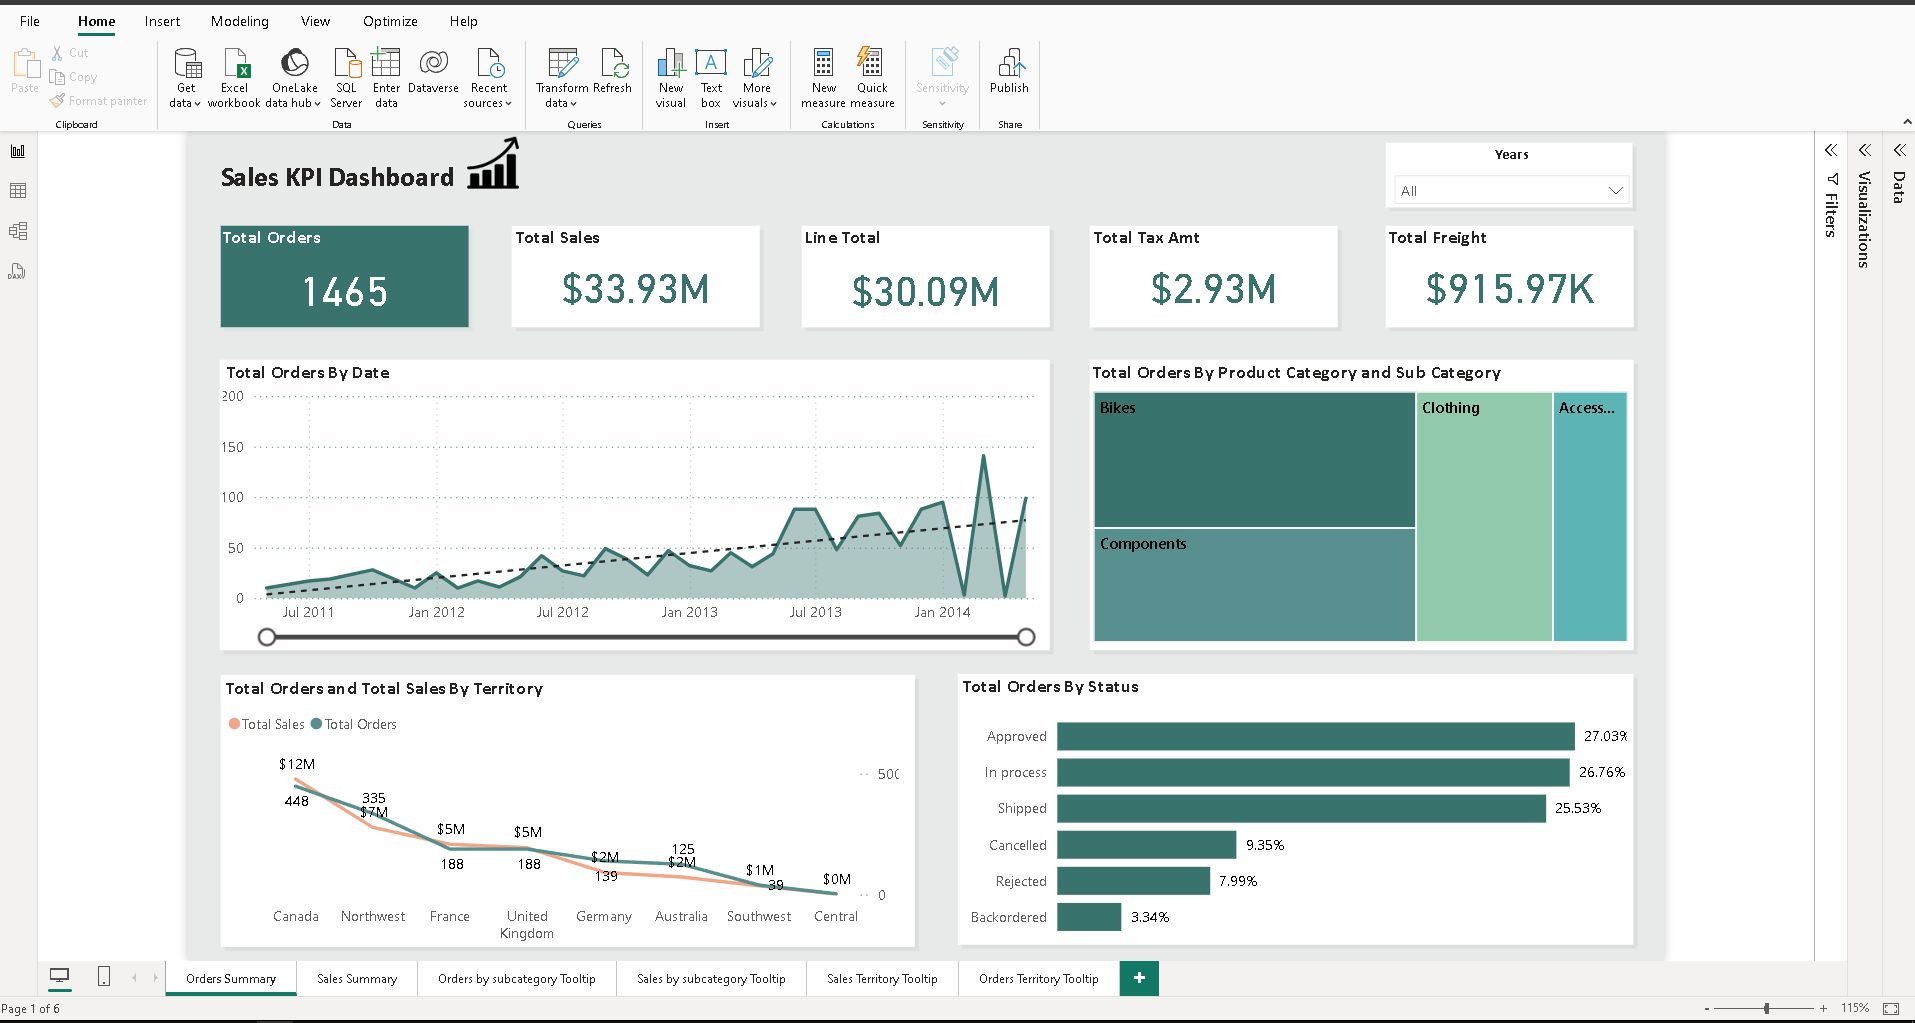Click the SQL Server icon
1915x1023 pixels.
point(346,65)
